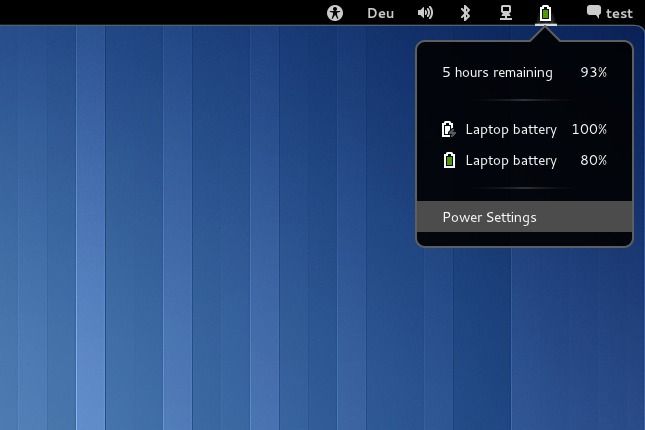645x430 pixels.
Task: Click the wired network connection icon
Action: (506, 13)
